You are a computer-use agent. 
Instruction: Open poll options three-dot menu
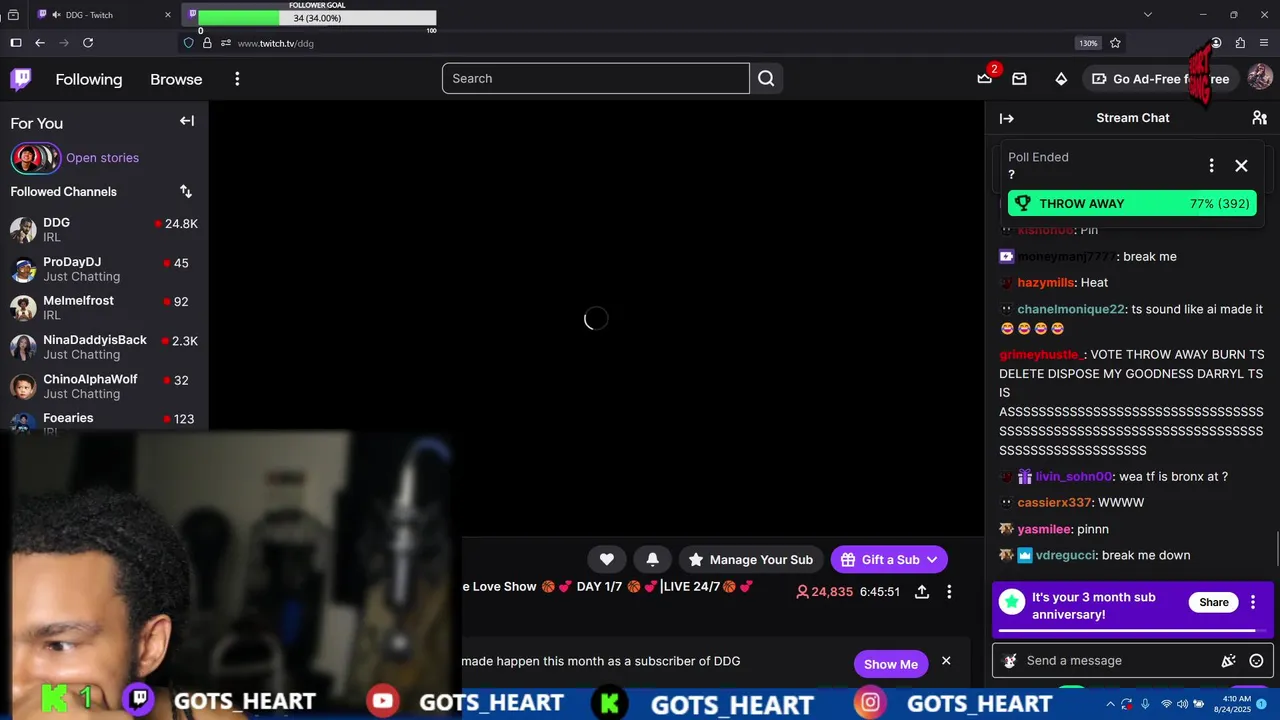[1211, 165]
